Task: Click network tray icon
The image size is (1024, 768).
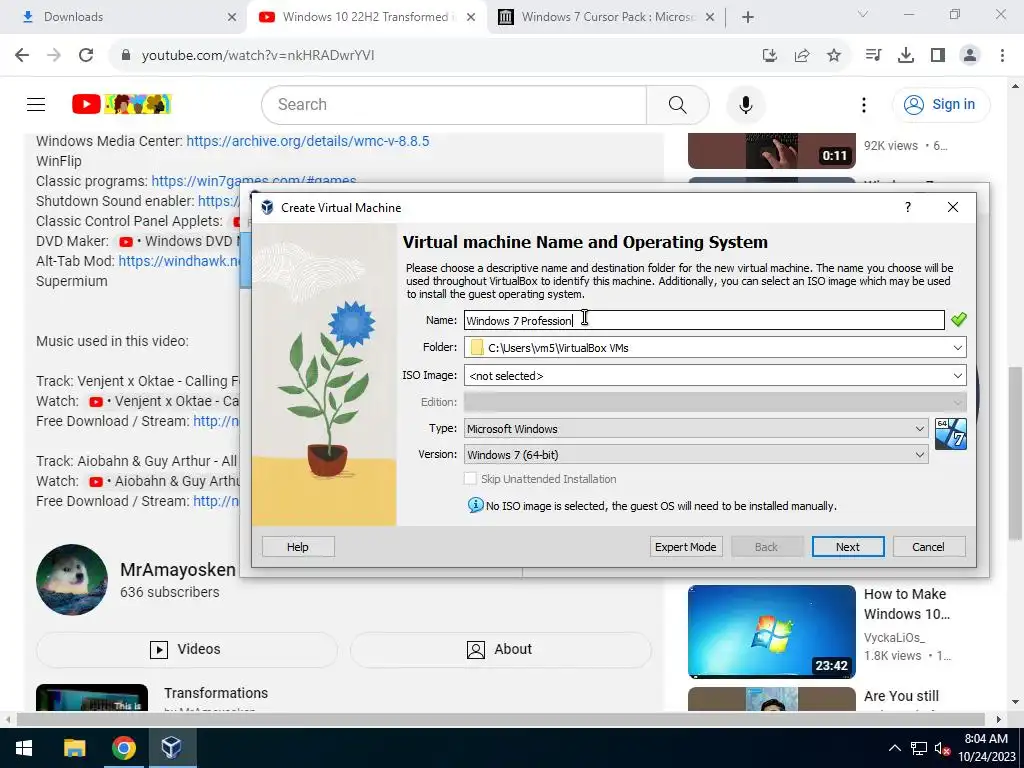Action: pyautogui.click(x=919, y=748)
